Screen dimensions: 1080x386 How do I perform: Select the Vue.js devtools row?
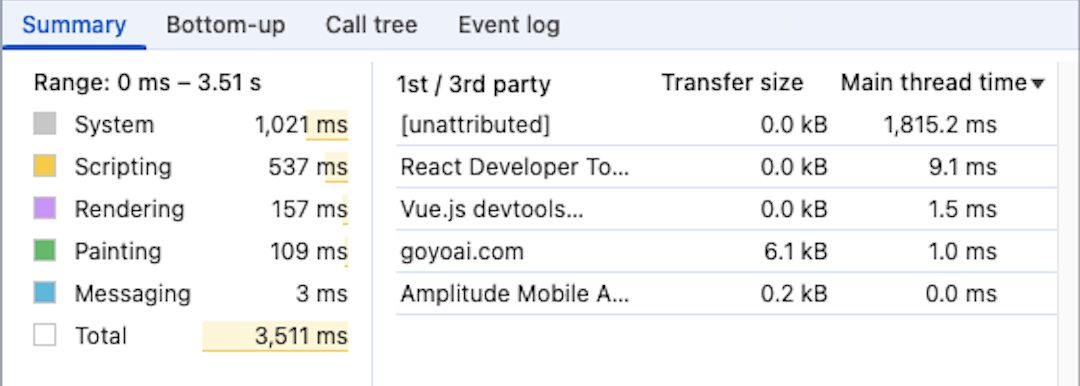click(x=726, y=209)
